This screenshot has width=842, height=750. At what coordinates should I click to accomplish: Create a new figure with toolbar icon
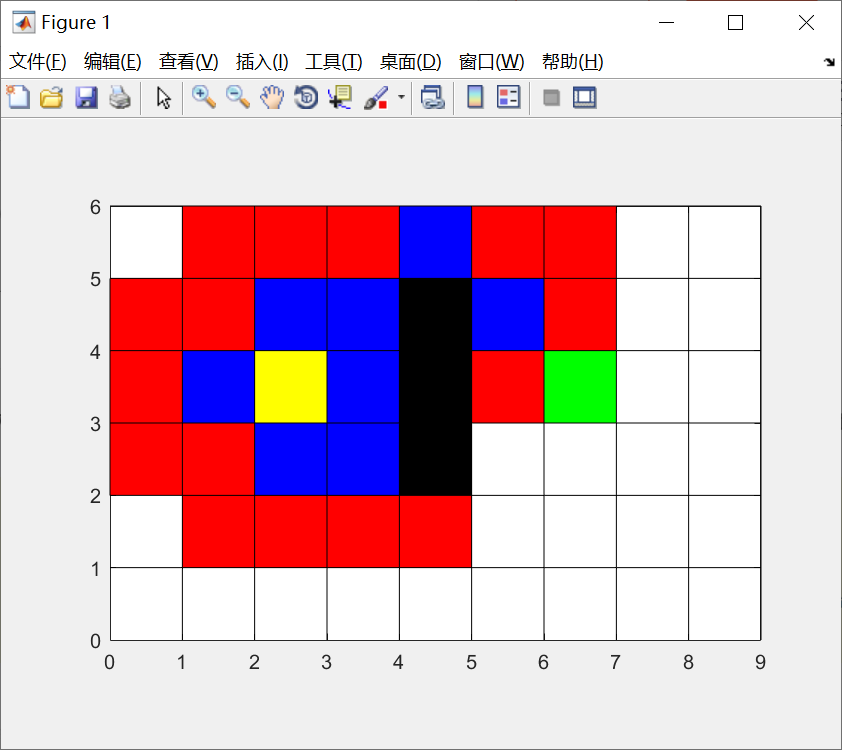point(18,98)
